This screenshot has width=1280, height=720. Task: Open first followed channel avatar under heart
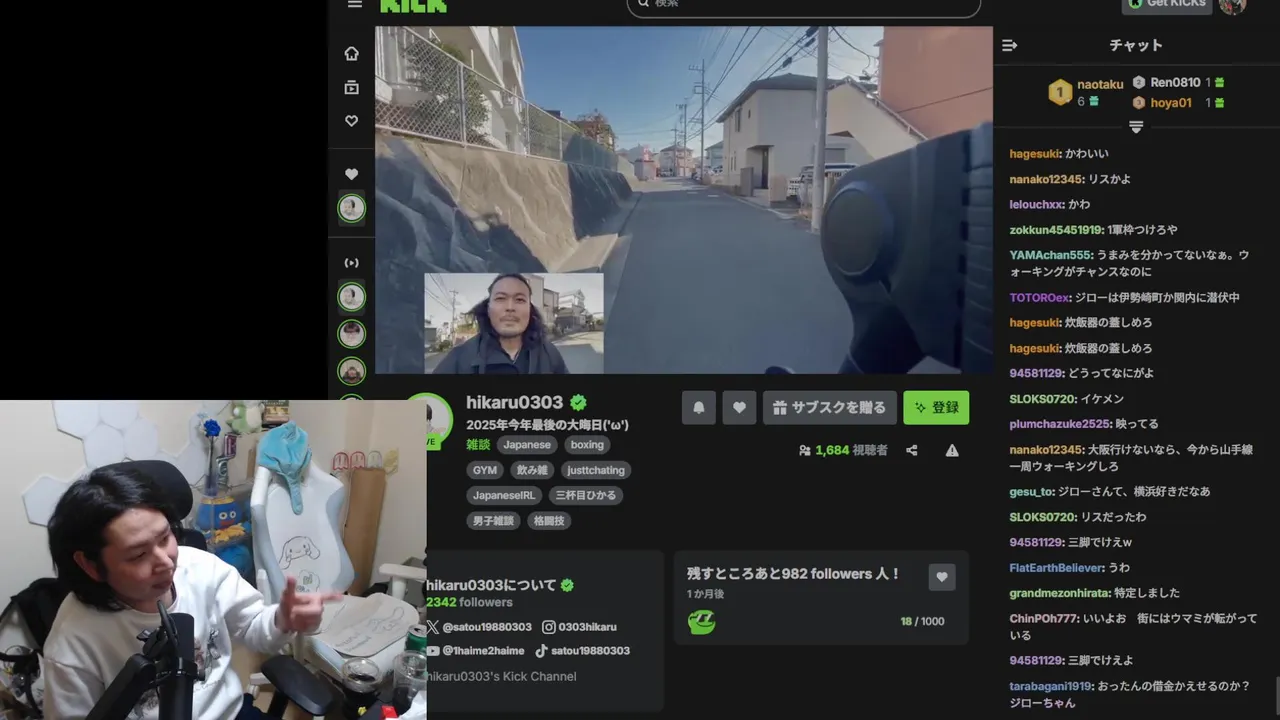351,208
